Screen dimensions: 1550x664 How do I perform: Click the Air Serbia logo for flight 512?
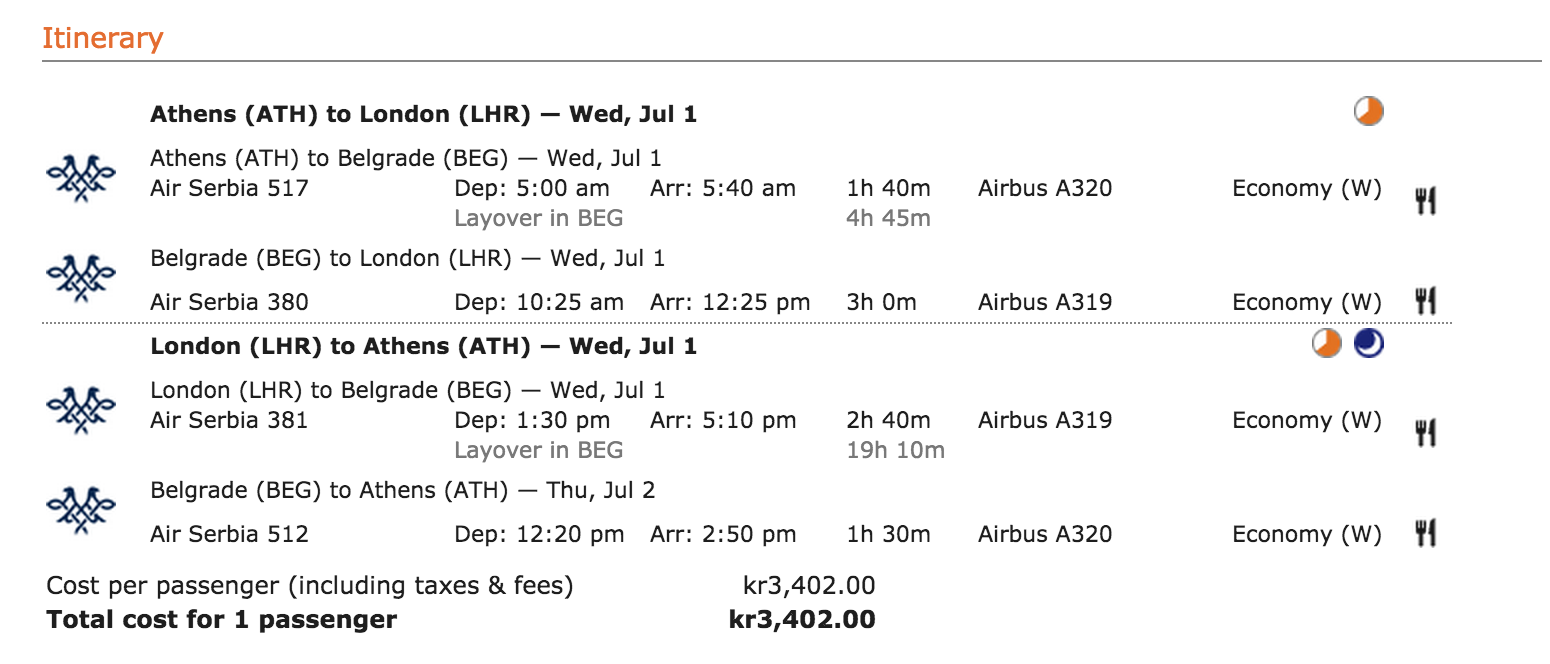81,508
